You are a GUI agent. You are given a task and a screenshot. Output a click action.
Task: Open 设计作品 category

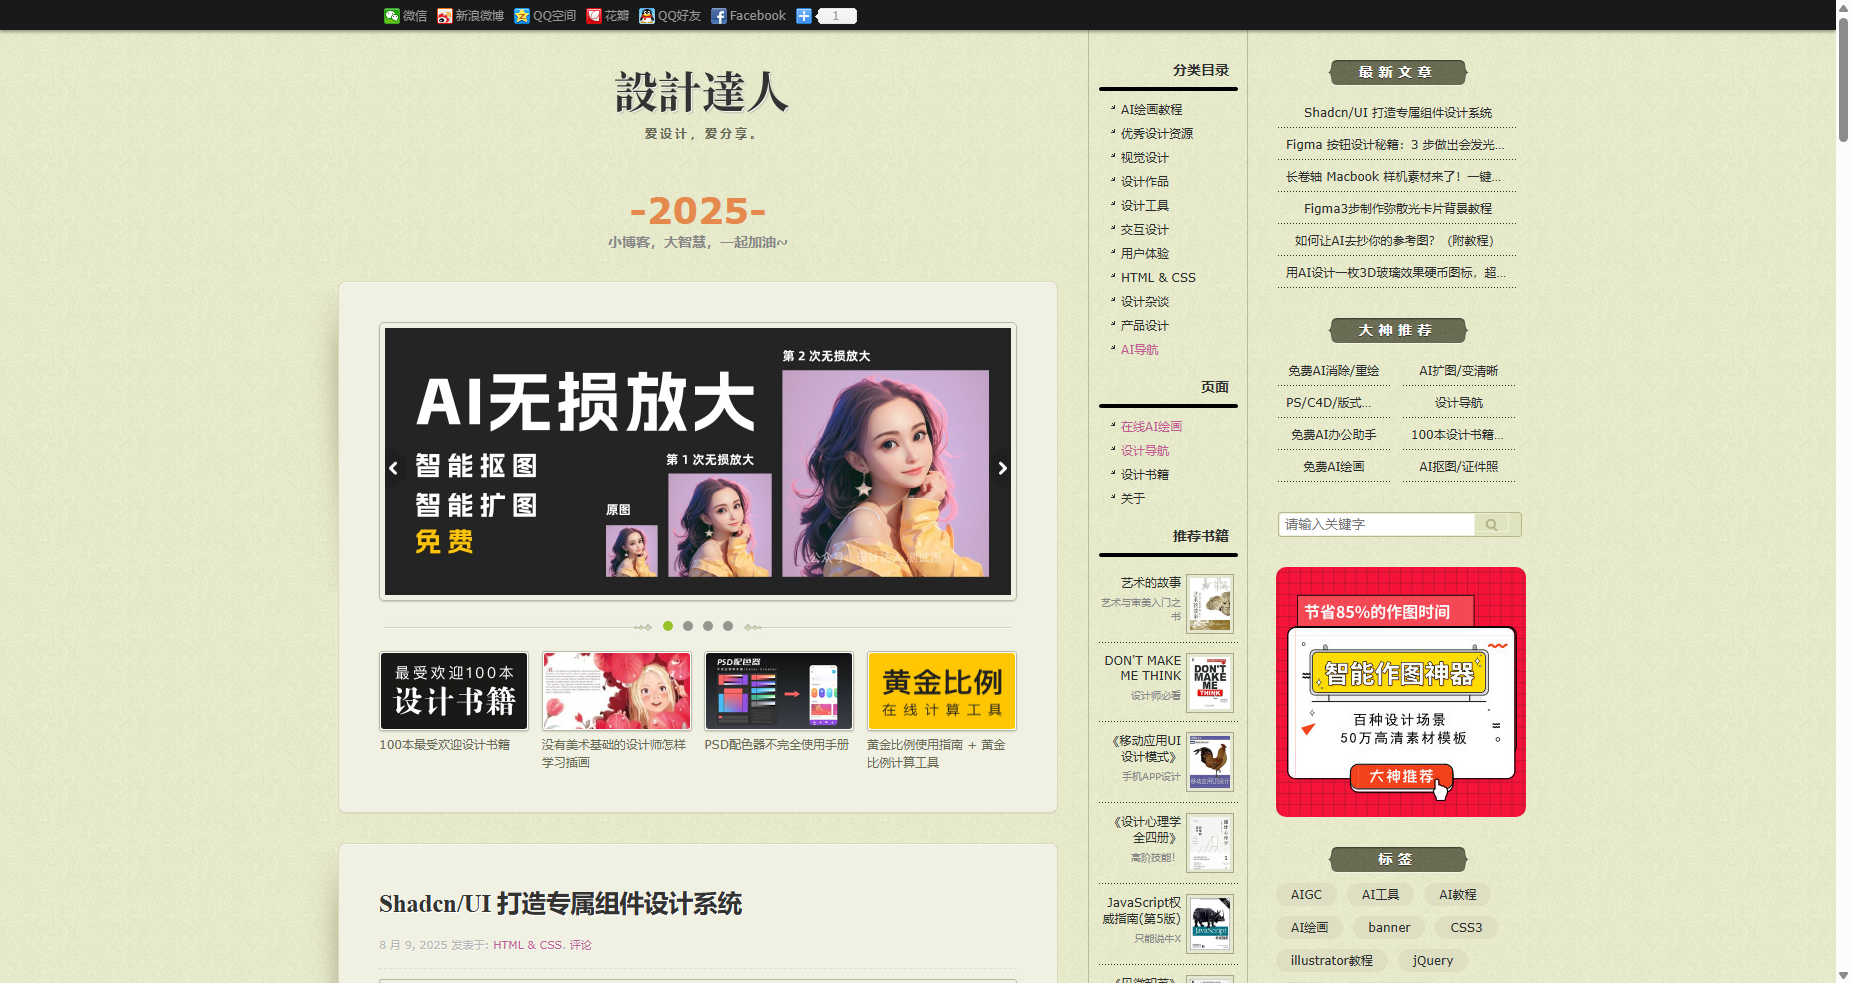pyautogui.click(x=1145, y=182)
